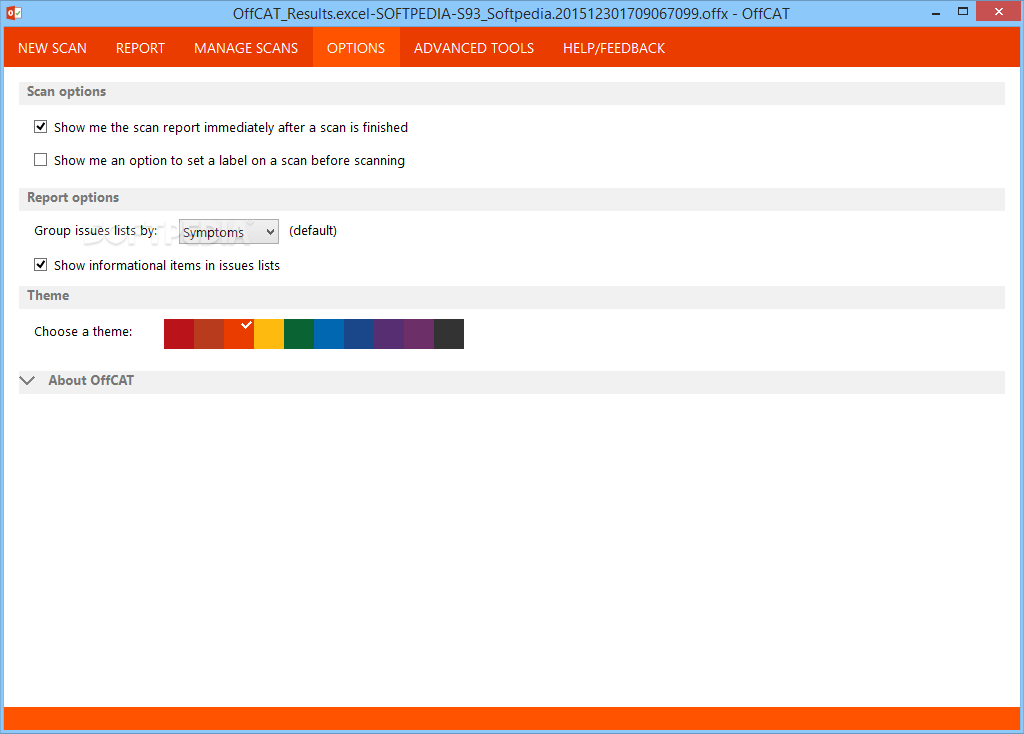Click the OffCAT app icon in title bar
Image resolution: width=1024 pixels, height=734 pixels.
14,13
